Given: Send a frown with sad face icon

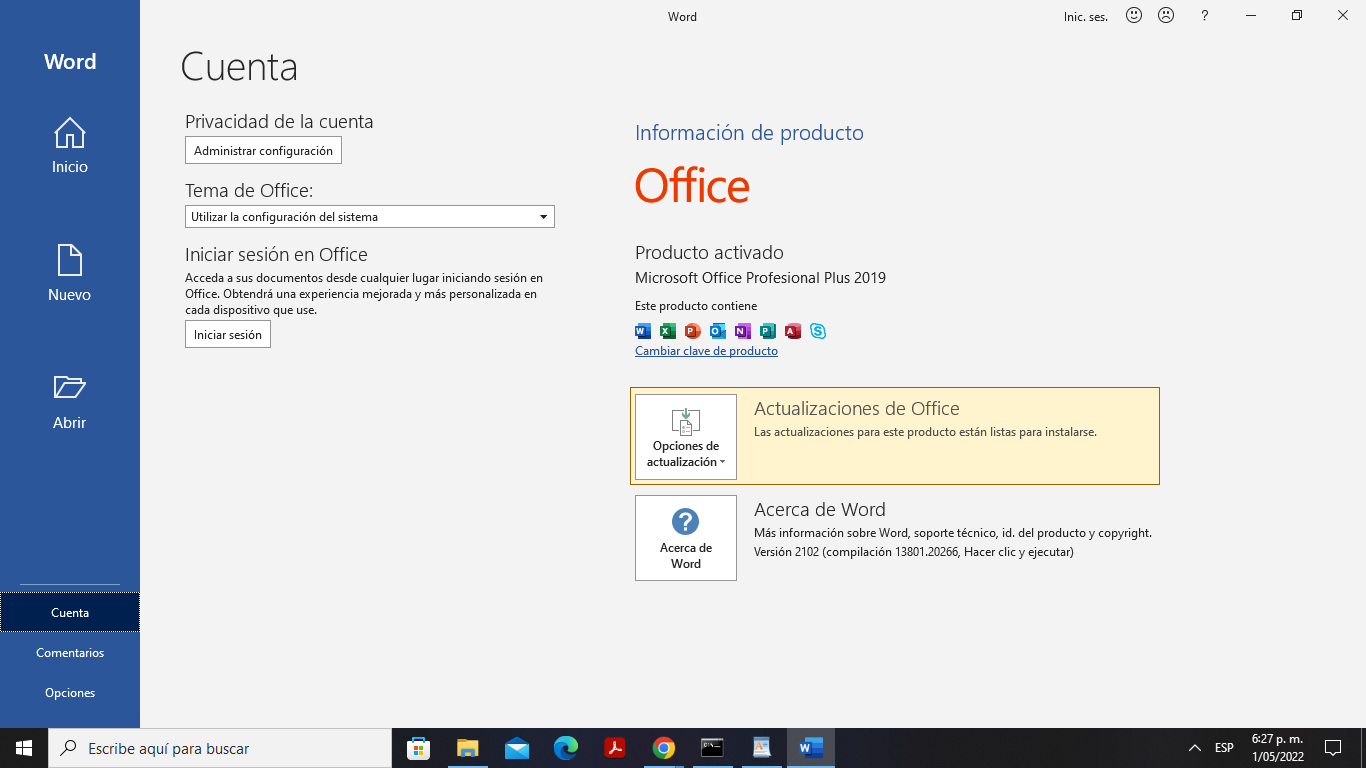Looking at the screenshot, I should coord(1166,16).
